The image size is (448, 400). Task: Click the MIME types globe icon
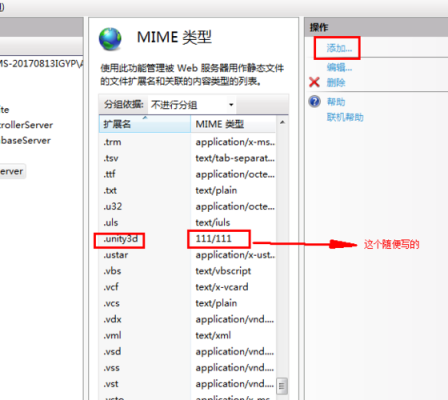[110, 39]
